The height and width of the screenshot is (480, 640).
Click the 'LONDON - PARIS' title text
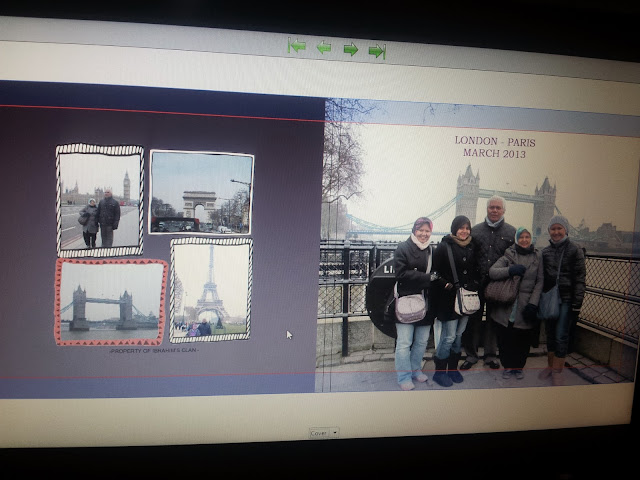point(495,142)
